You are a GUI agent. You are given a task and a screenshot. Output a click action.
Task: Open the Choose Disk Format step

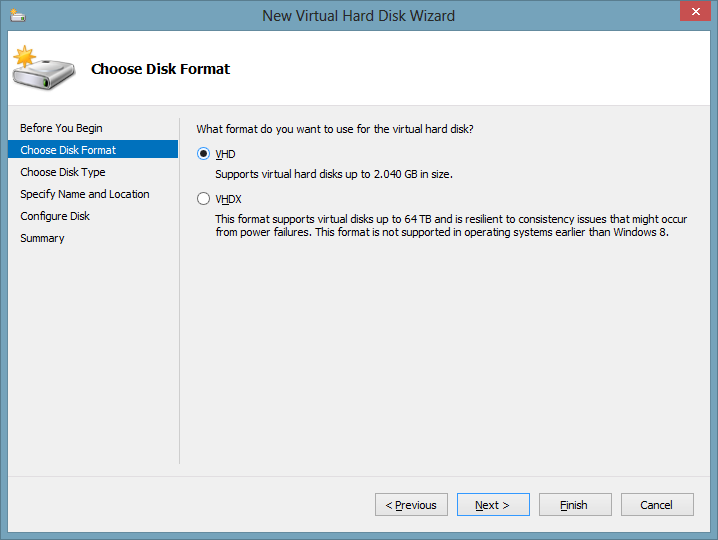point(93,150)
